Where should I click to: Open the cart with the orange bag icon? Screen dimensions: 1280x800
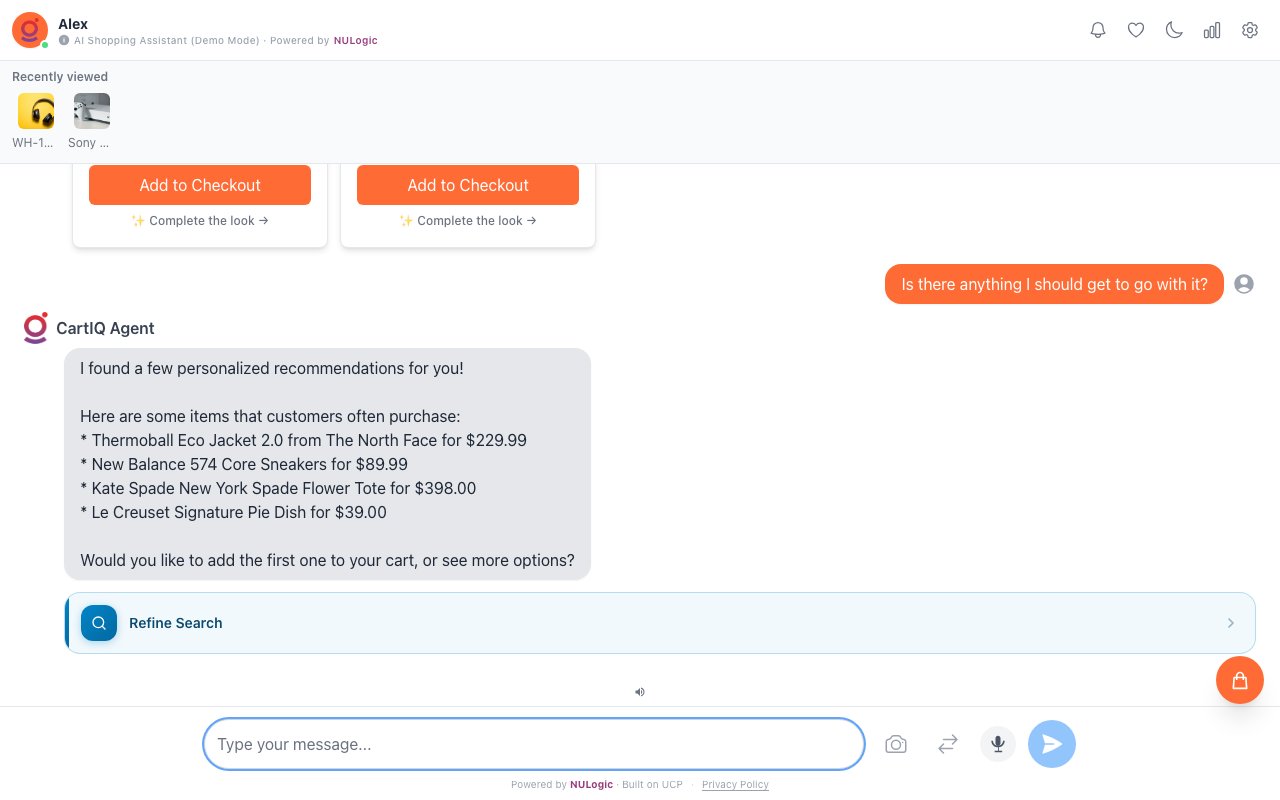[x=1240, y=680]
